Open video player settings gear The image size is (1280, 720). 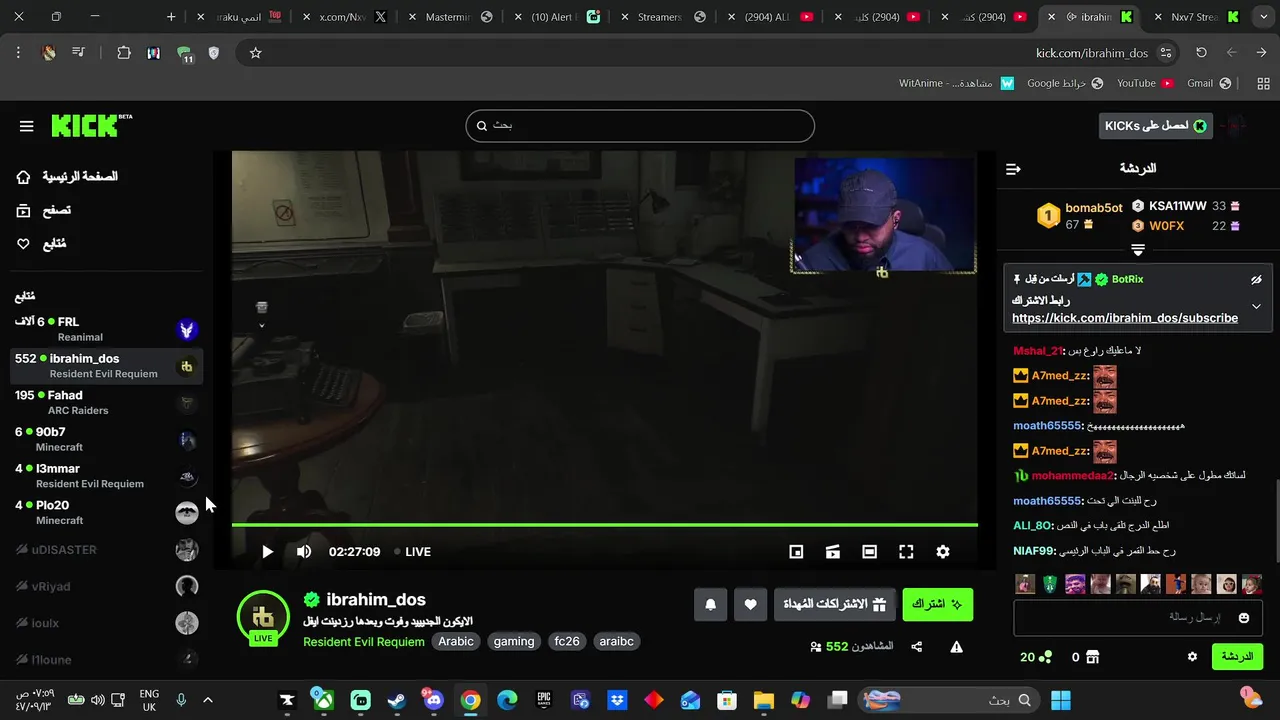click(x=943, y=552)
